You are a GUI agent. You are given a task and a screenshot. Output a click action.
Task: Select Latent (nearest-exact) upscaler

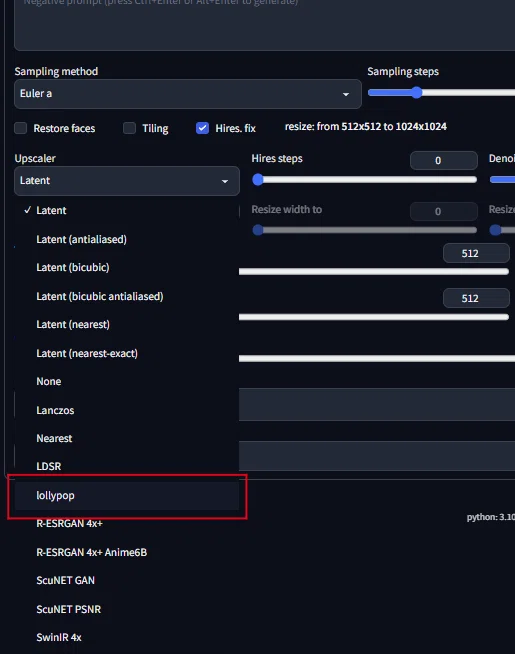[127, 354]
